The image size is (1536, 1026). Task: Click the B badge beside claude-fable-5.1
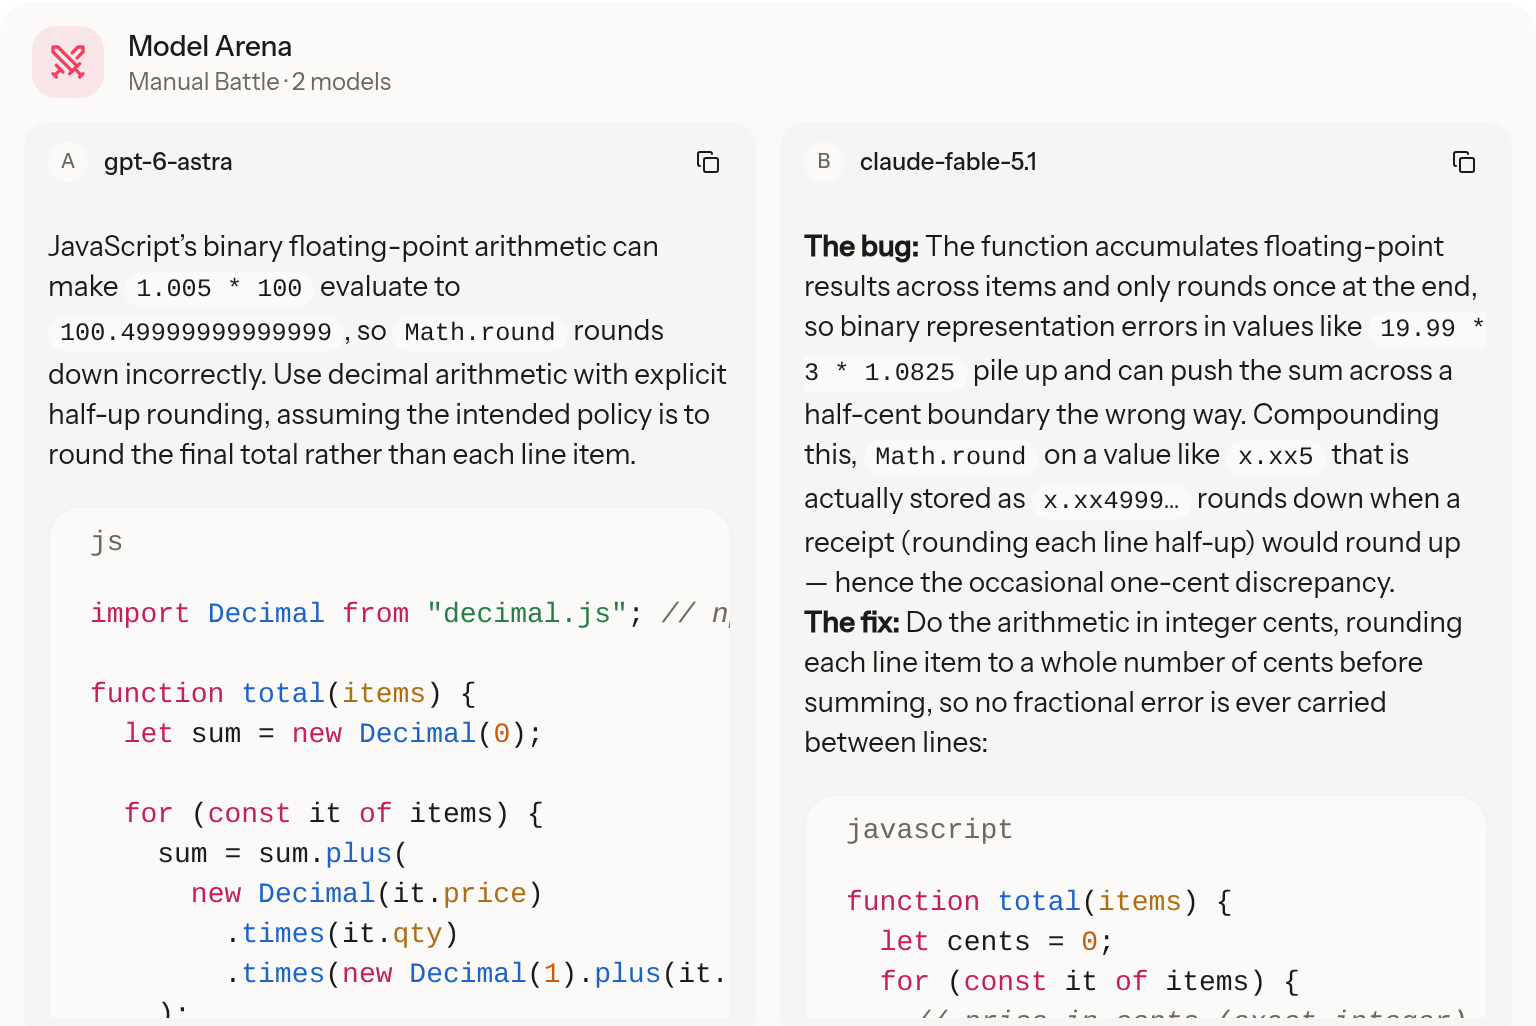click(824, 162)
